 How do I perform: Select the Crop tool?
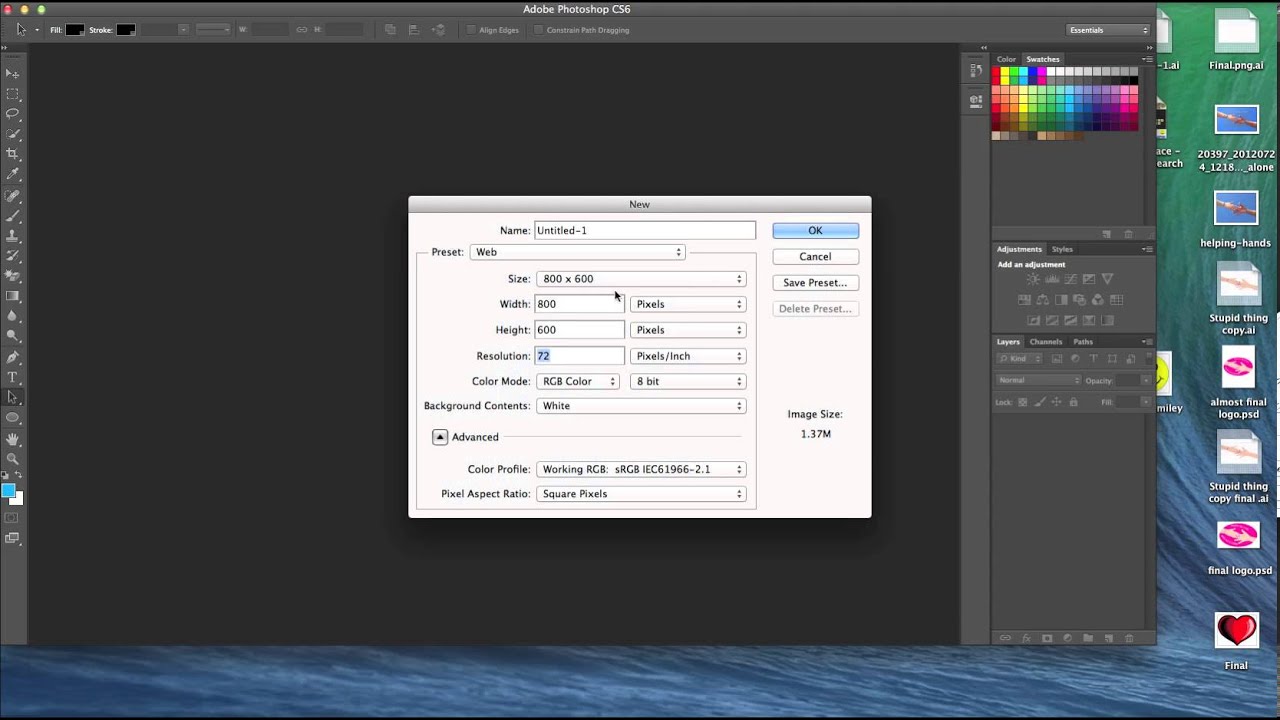[13, 154]
